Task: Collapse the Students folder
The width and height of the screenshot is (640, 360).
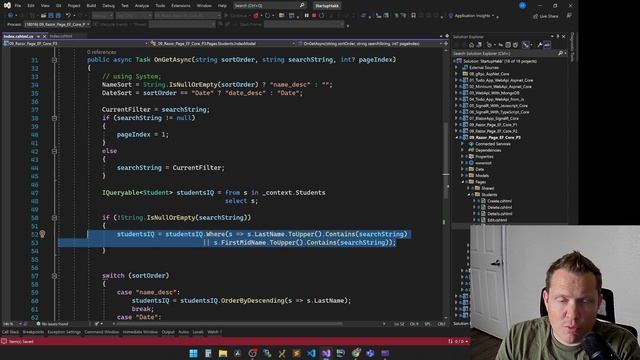Action: click(468, 195)
